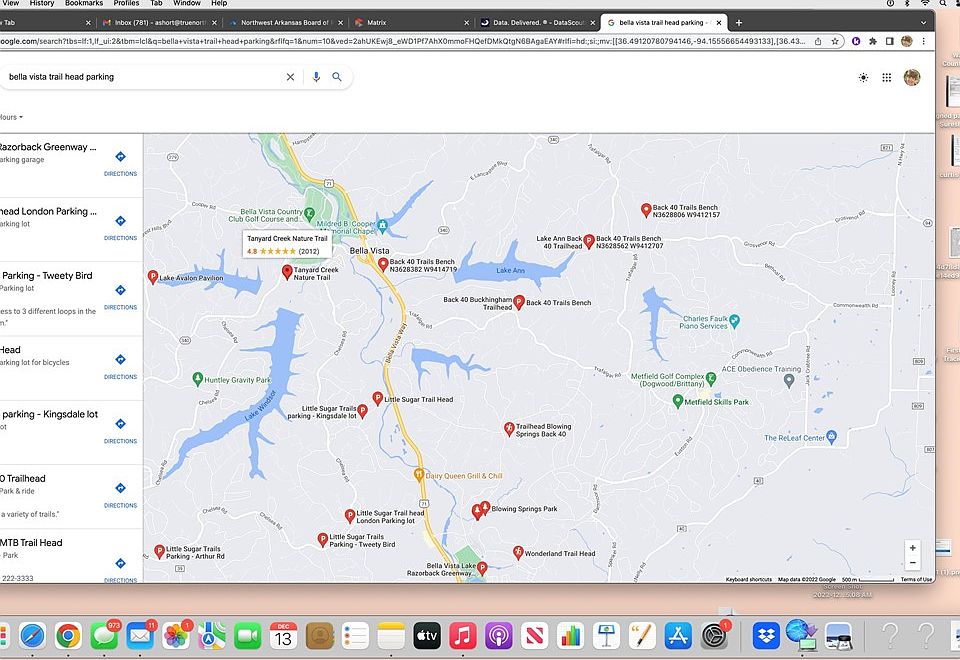Viewport: 960px width, 660px height.
Task: Select the Little Sugar Trails Arthur Rd pin
Action: tap(159, 552)
